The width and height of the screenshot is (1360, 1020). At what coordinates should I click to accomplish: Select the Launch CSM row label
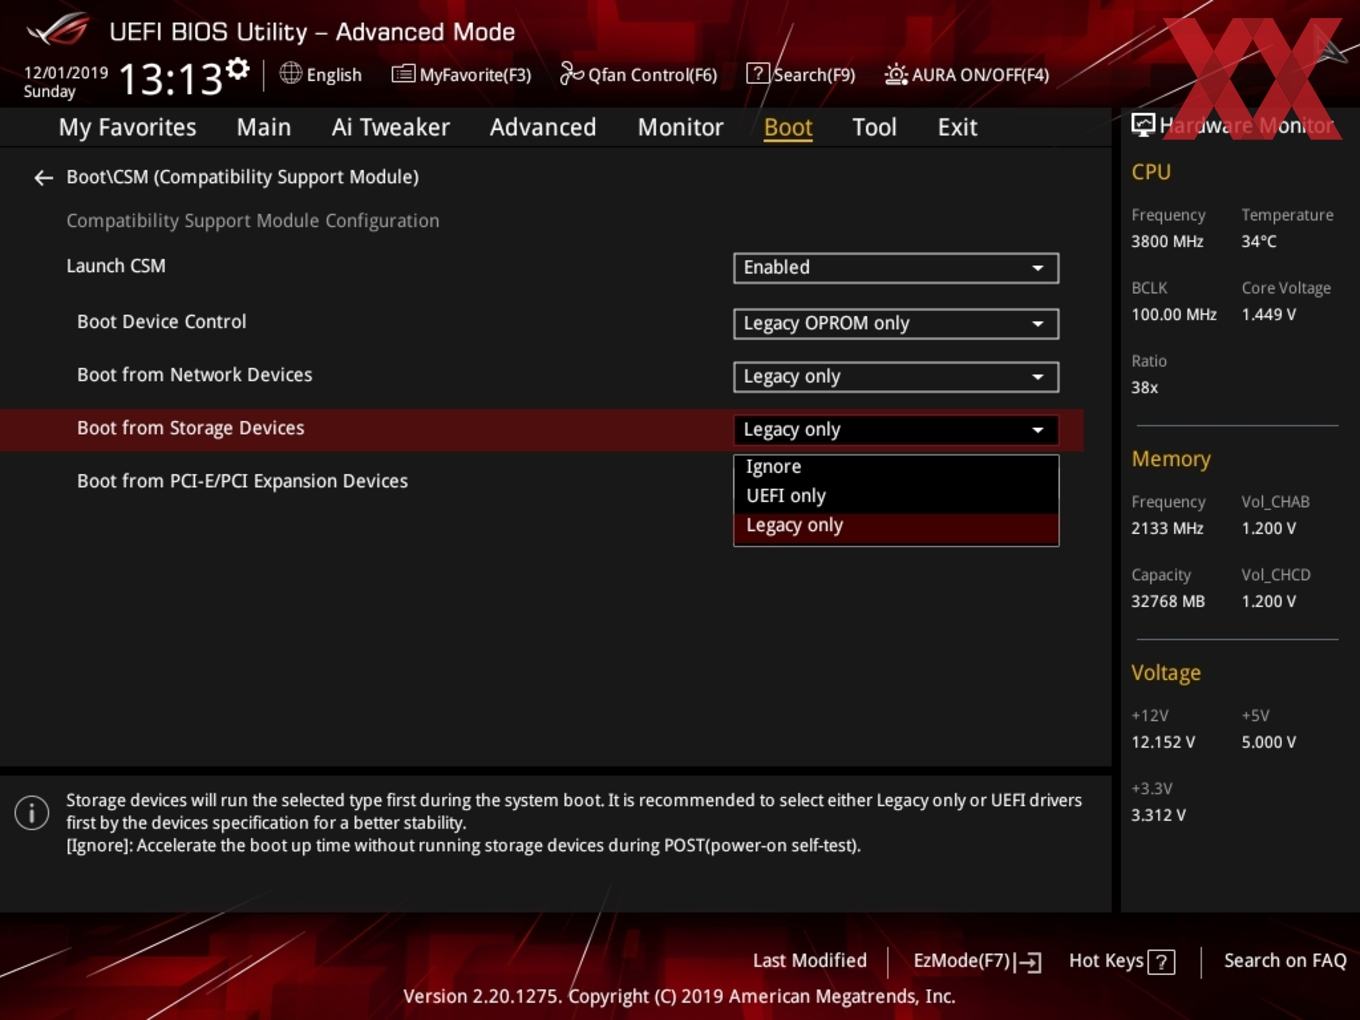click(116, 266)
